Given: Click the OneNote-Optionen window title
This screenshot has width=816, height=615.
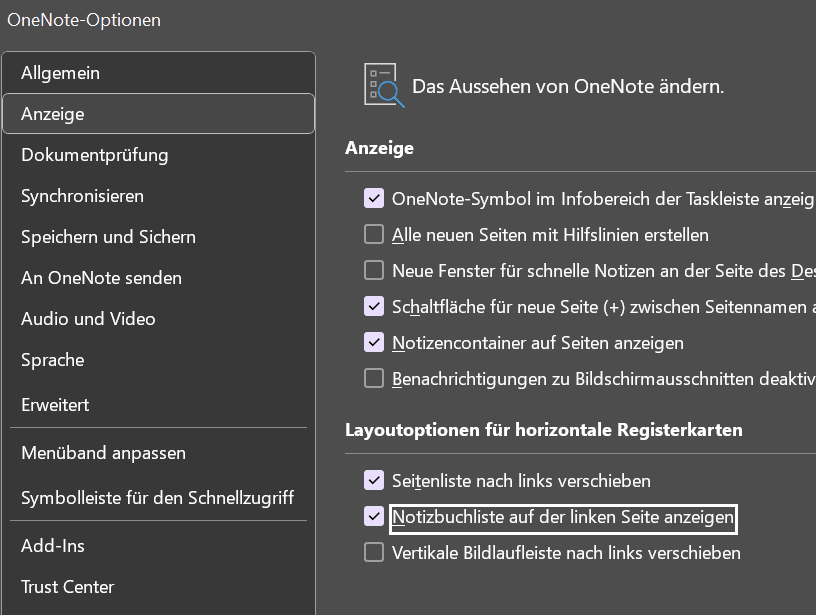Looking at the screenshot, I should pyautogui.click(x=84, y=20).
